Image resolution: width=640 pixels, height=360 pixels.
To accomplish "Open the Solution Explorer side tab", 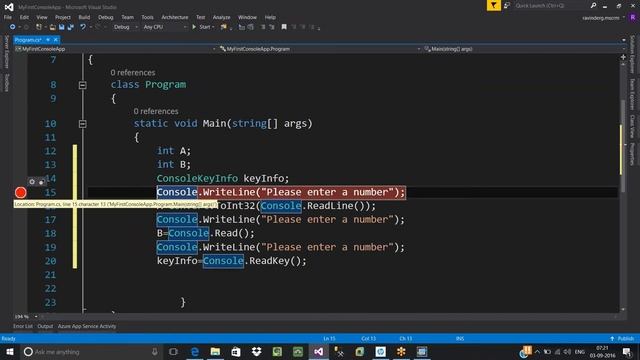I will pos(632,54).
